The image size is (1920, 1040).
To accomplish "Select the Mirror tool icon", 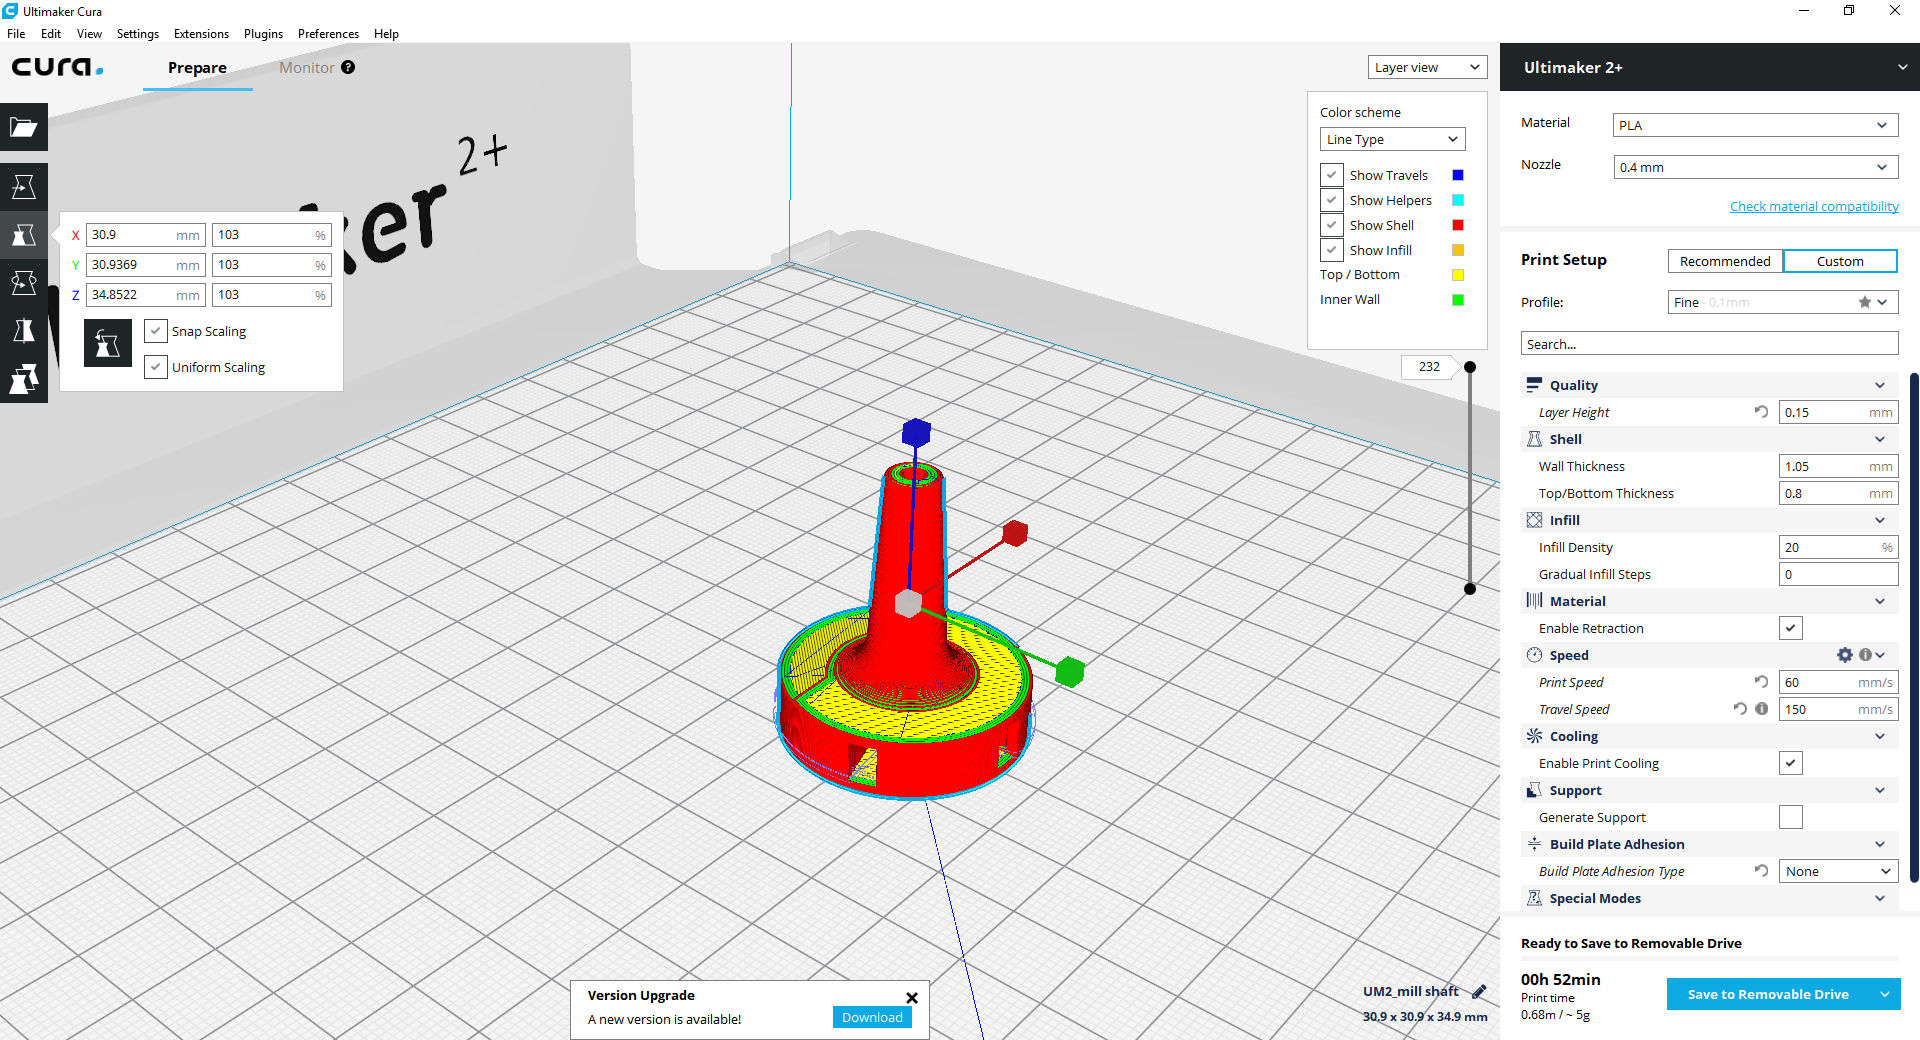I will pos(24,331).
